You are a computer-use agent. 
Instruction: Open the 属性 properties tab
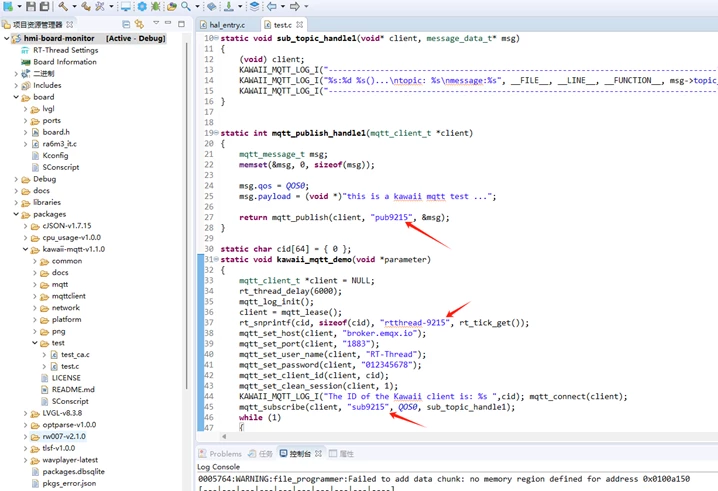[341, 453]
